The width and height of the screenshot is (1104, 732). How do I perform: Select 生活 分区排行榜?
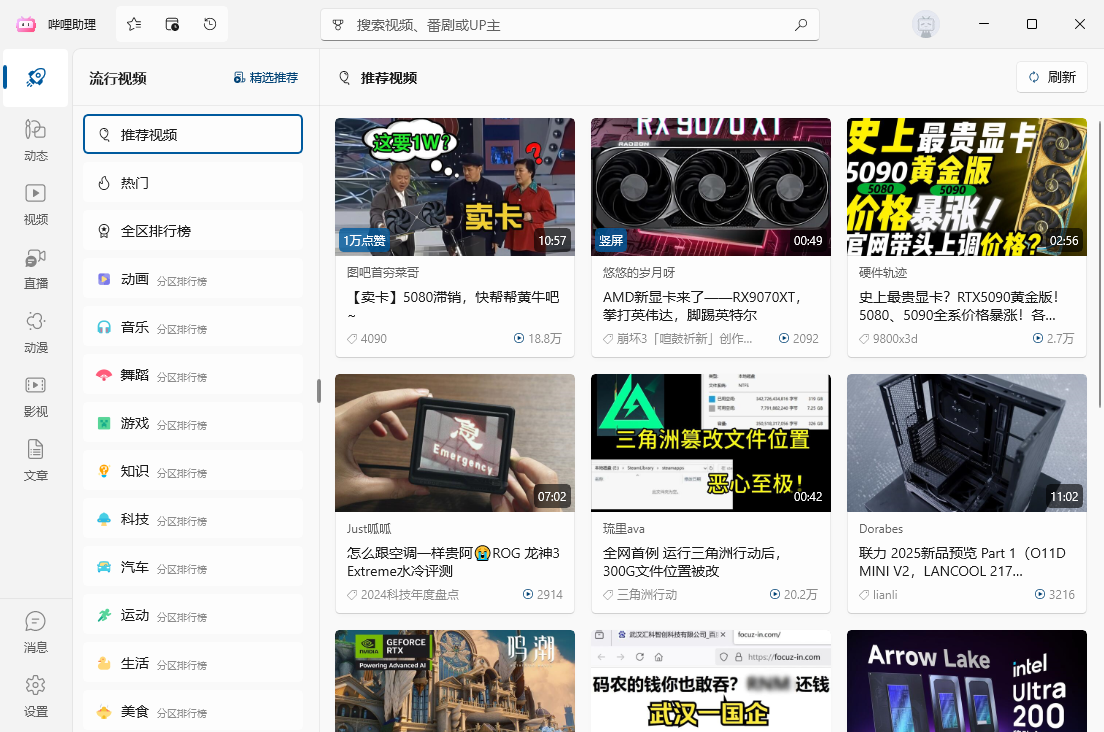(193, 662)
